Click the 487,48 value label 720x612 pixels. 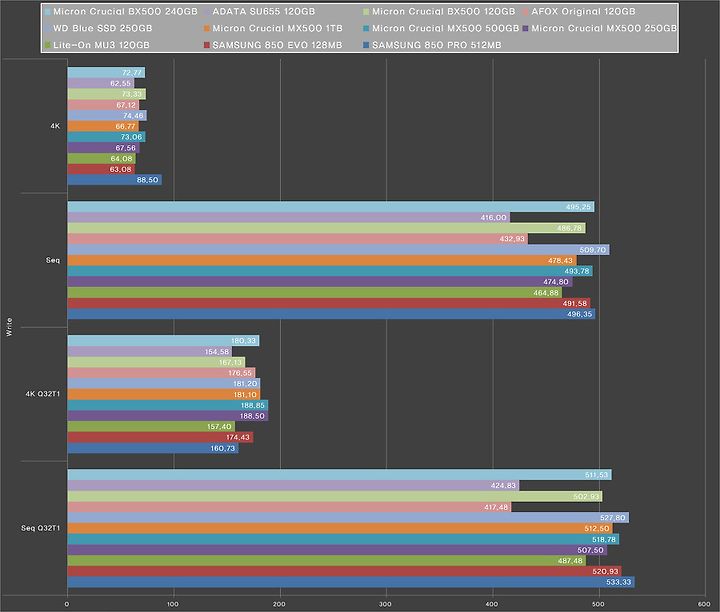pos(570,561)
